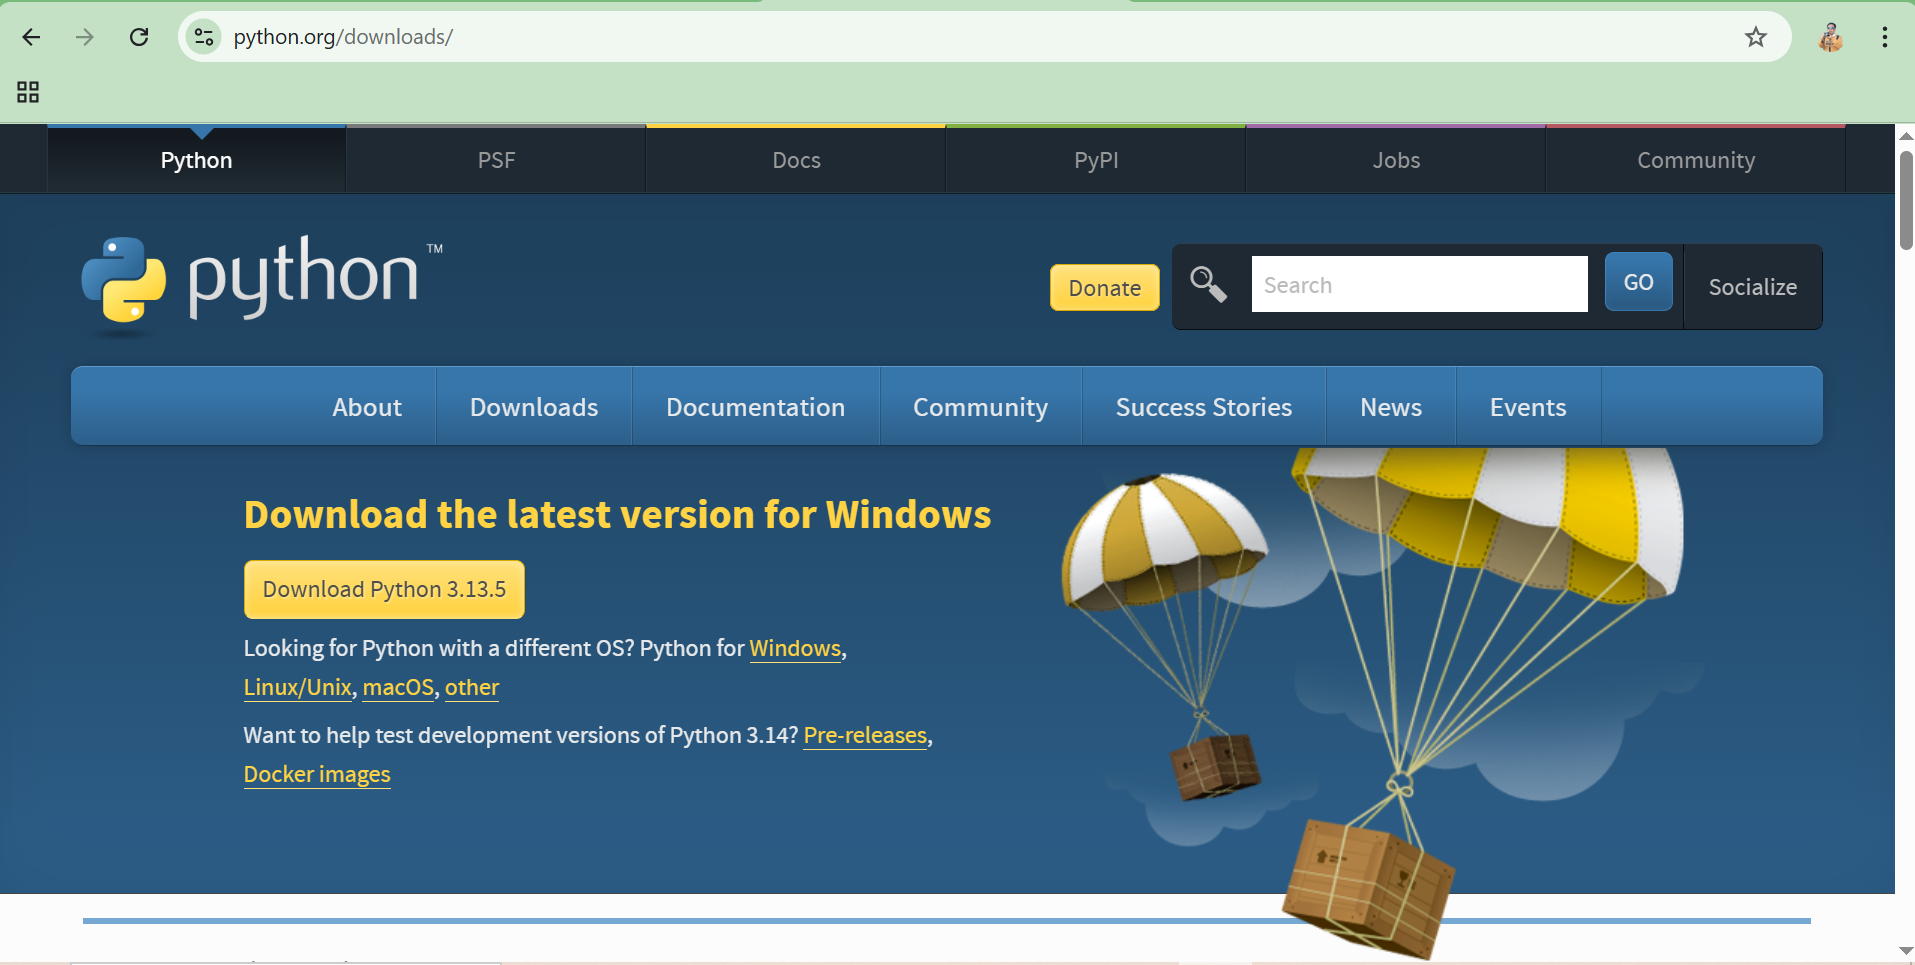Focus the Search text field
Viewport: 1915px width, 965px height.
[1418, 285]
